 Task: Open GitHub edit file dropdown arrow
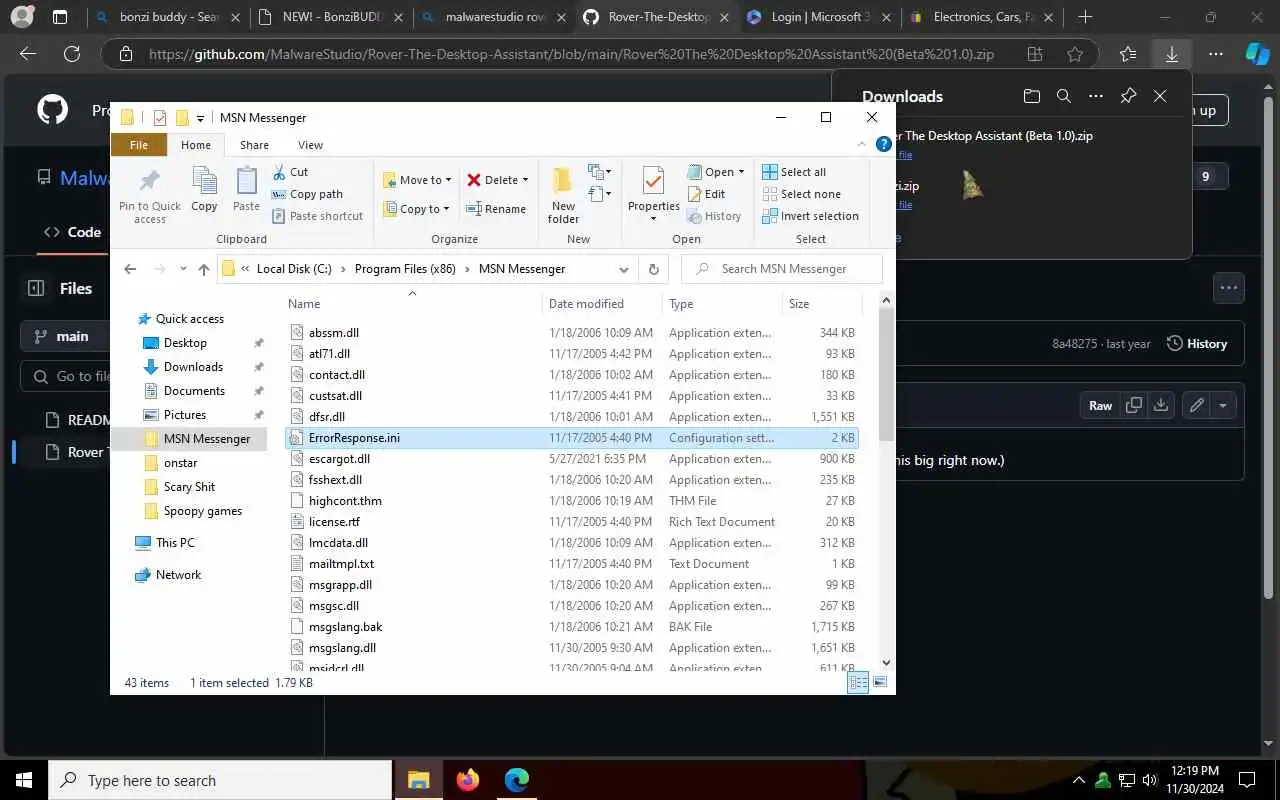pos(1222,405)
